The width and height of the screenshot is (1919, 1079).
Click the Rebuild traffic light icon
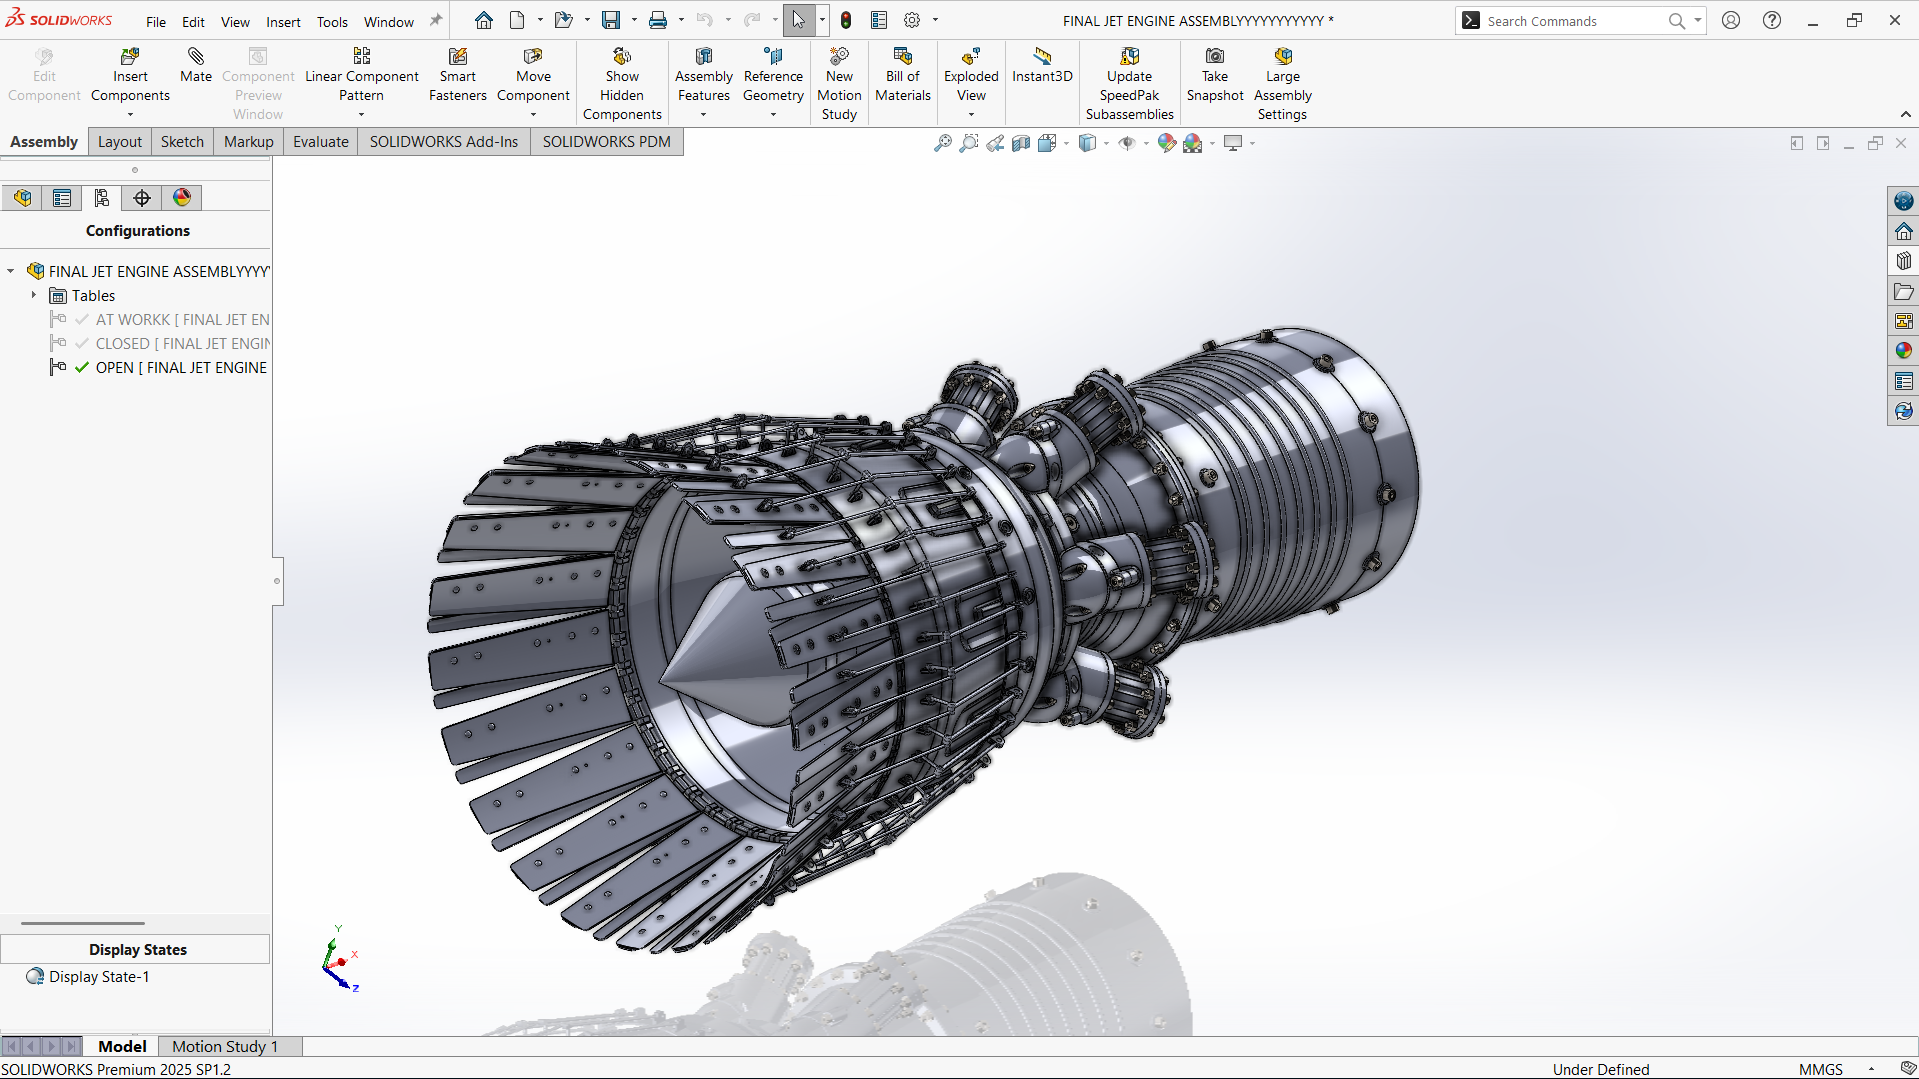[x=846, y=20]
